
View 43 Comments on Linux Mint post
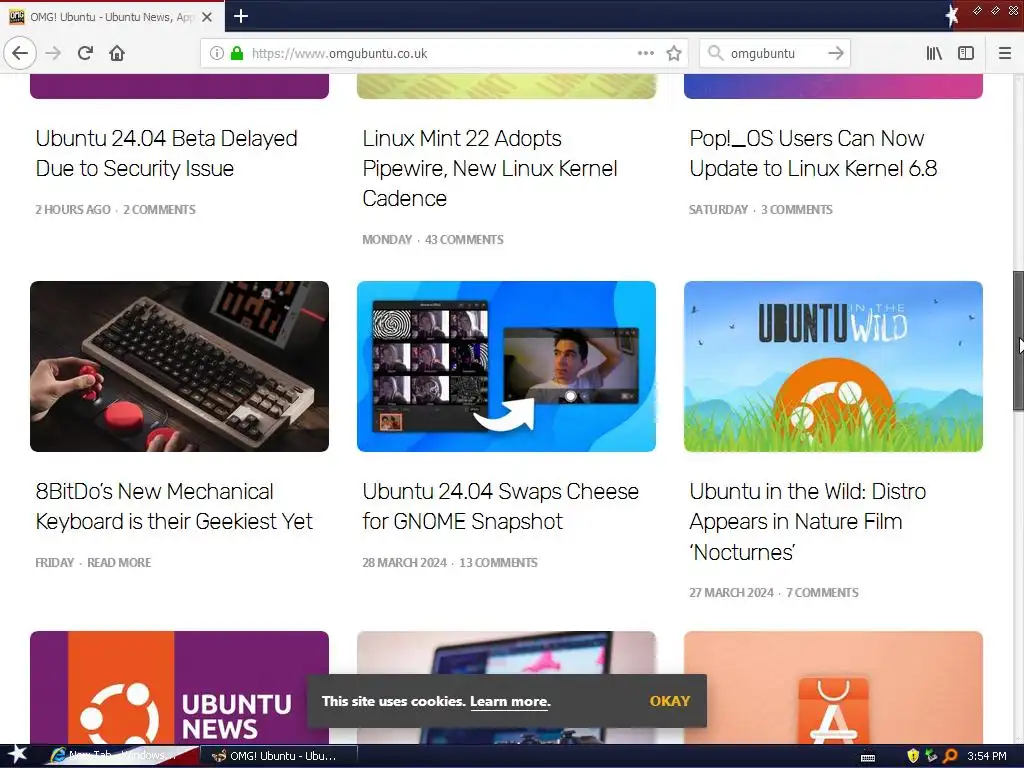pos(464,240)
